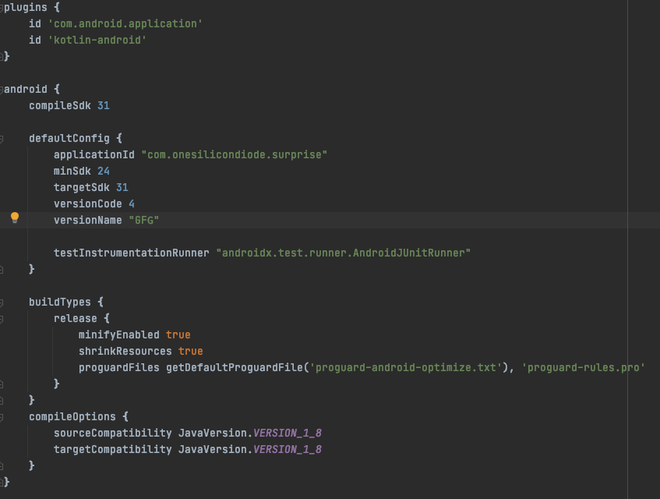The height and width of the screenshot is (499, 660).
Task: Fold the buildTypes block in gutter
Action: point(3,301)
